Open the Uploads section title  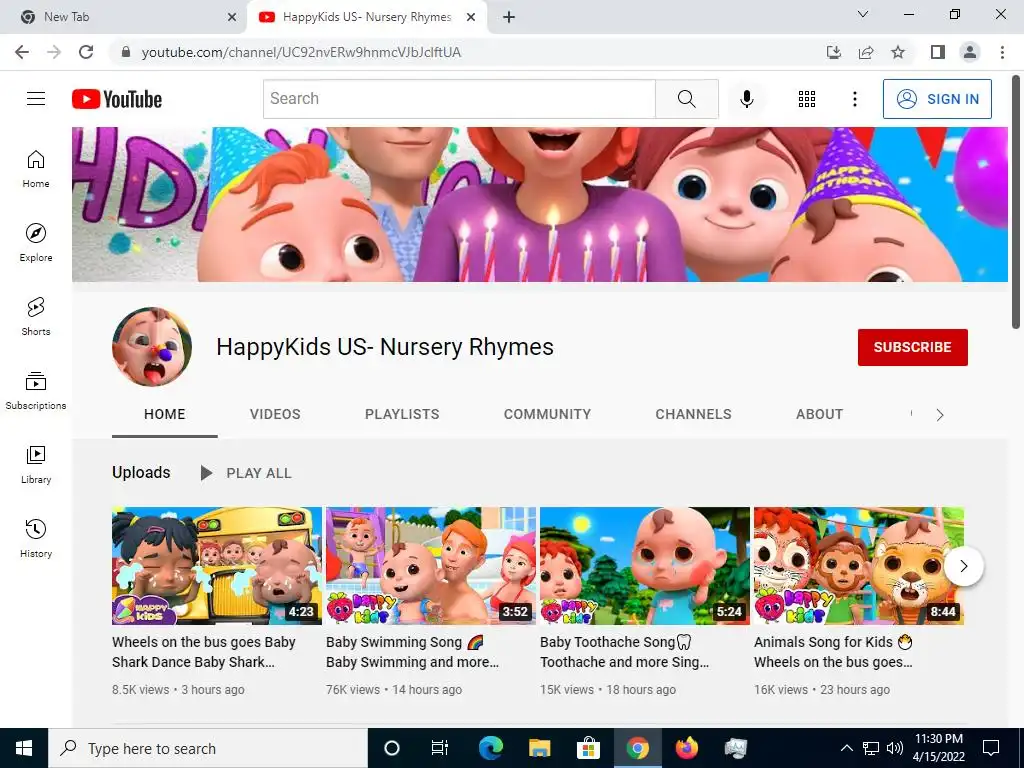pyautogui.click(x=141, y=472)
